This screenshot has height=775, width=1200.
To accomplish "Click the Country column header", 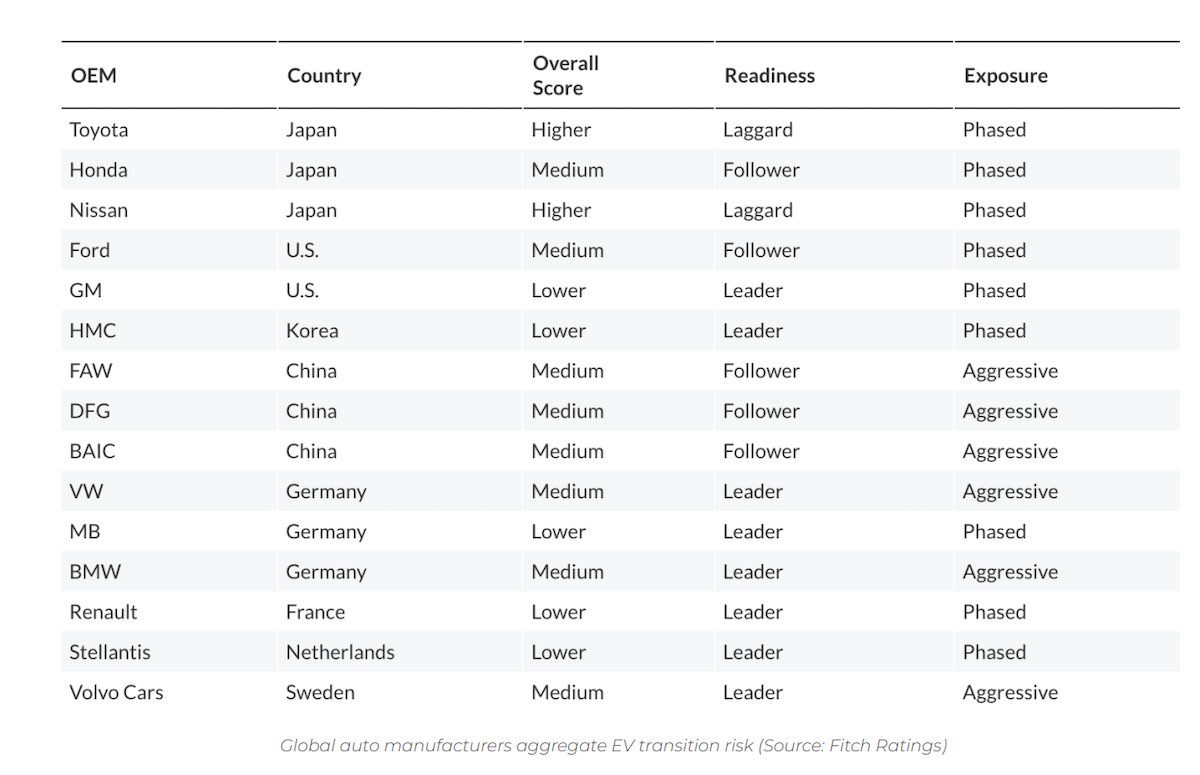I will [x=324, y=76].
